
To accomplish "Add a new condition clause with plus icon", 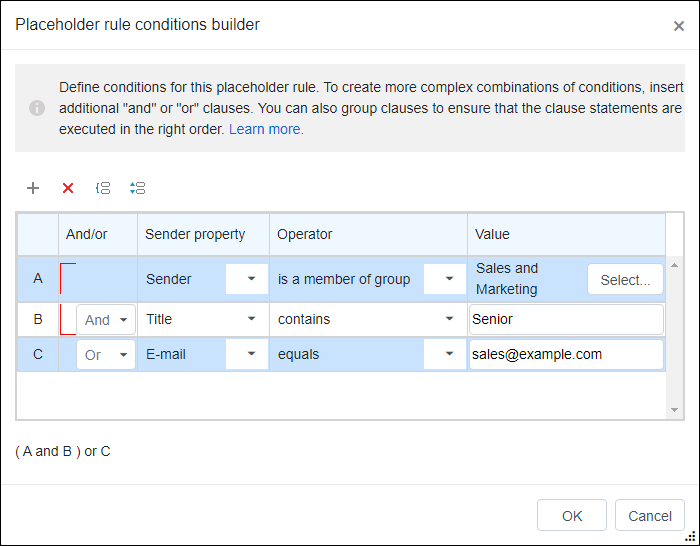I will pos(33,188).
